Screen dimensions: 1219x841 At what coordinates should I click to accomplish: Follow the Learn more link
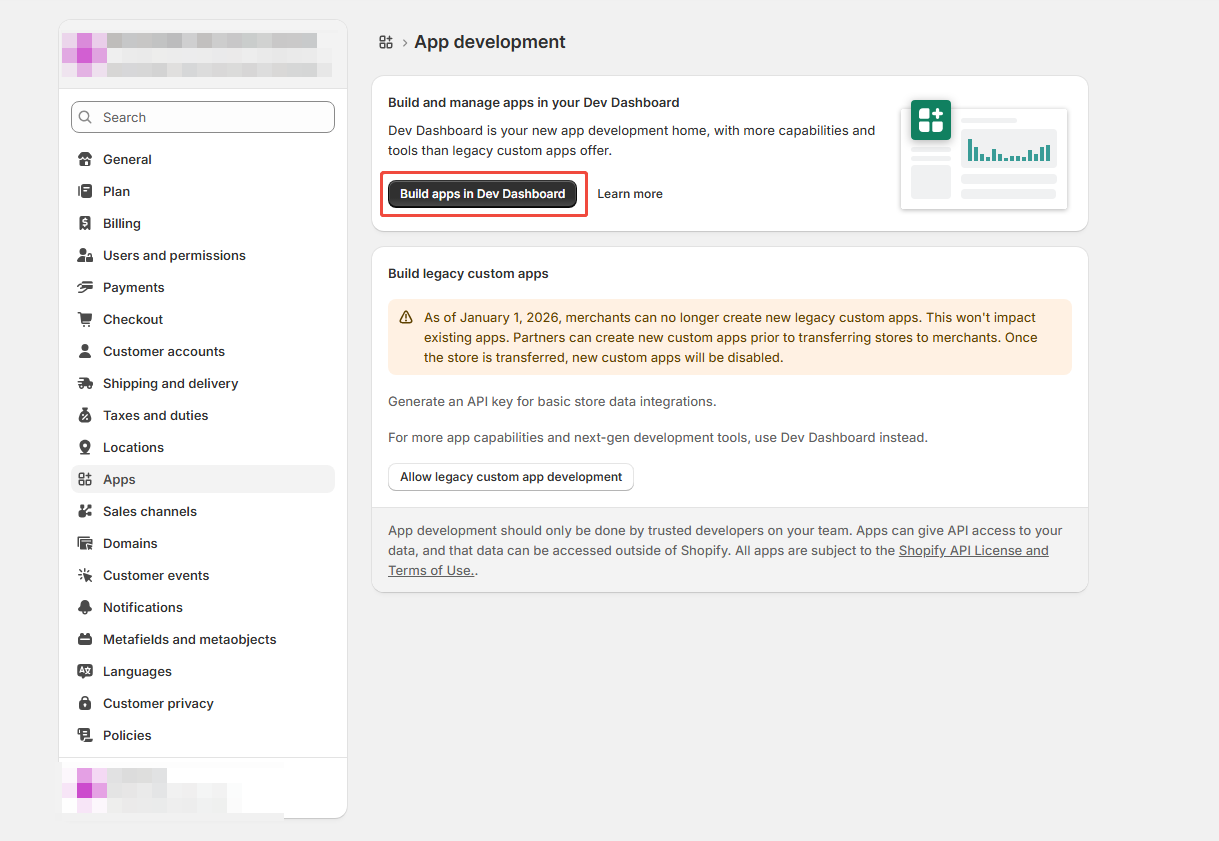630,194
